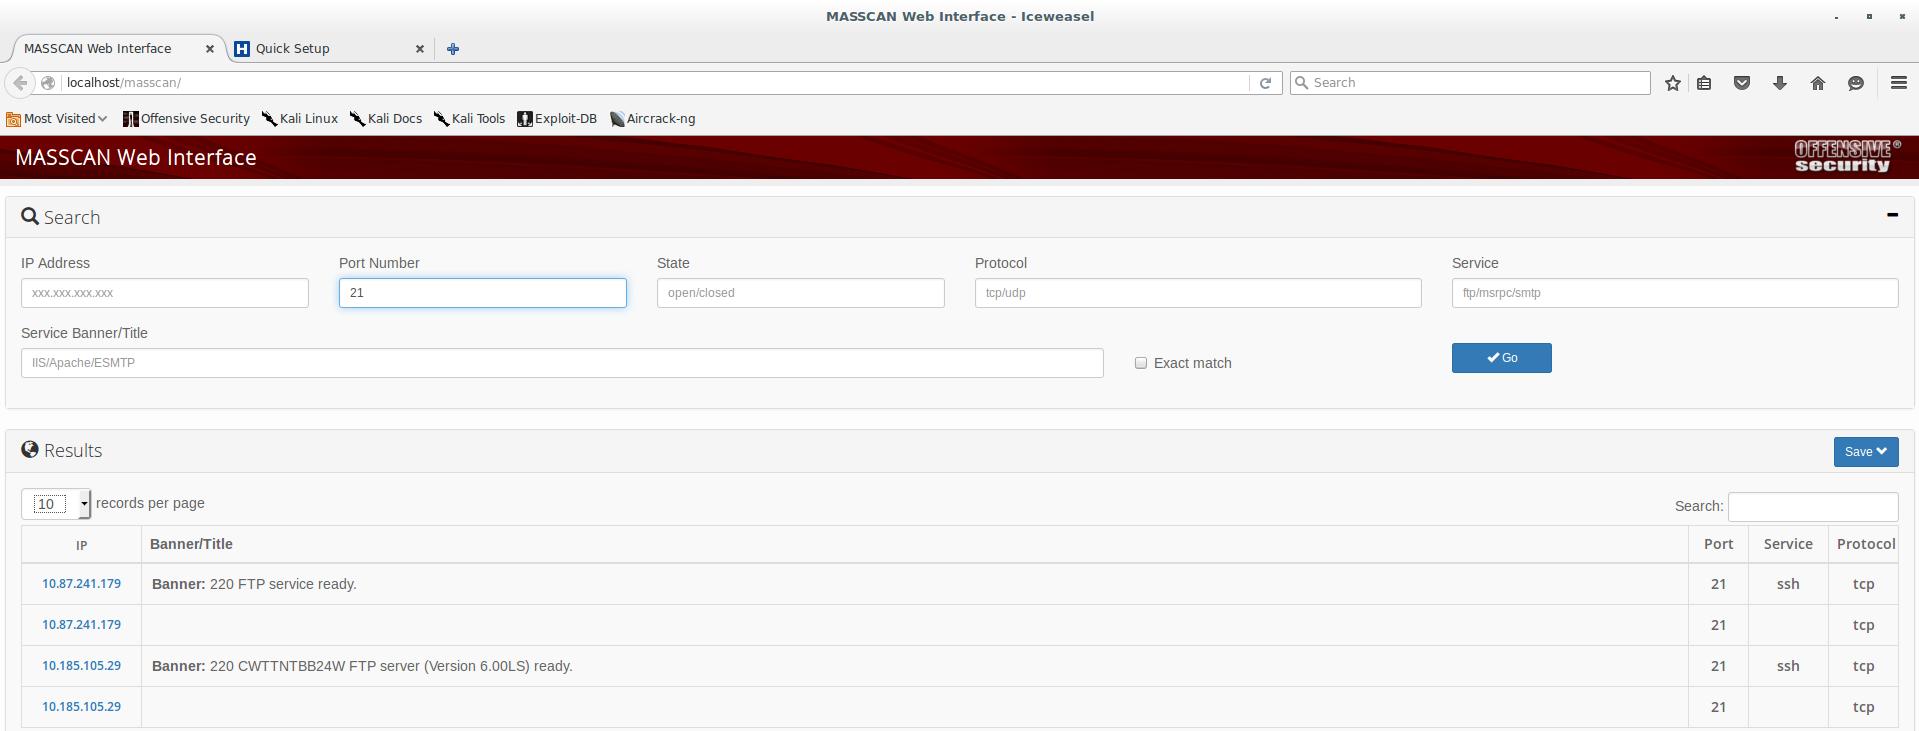Click the IP Address input field
The width and height of the screenshot is (1919, 731).
click(165, 293)
